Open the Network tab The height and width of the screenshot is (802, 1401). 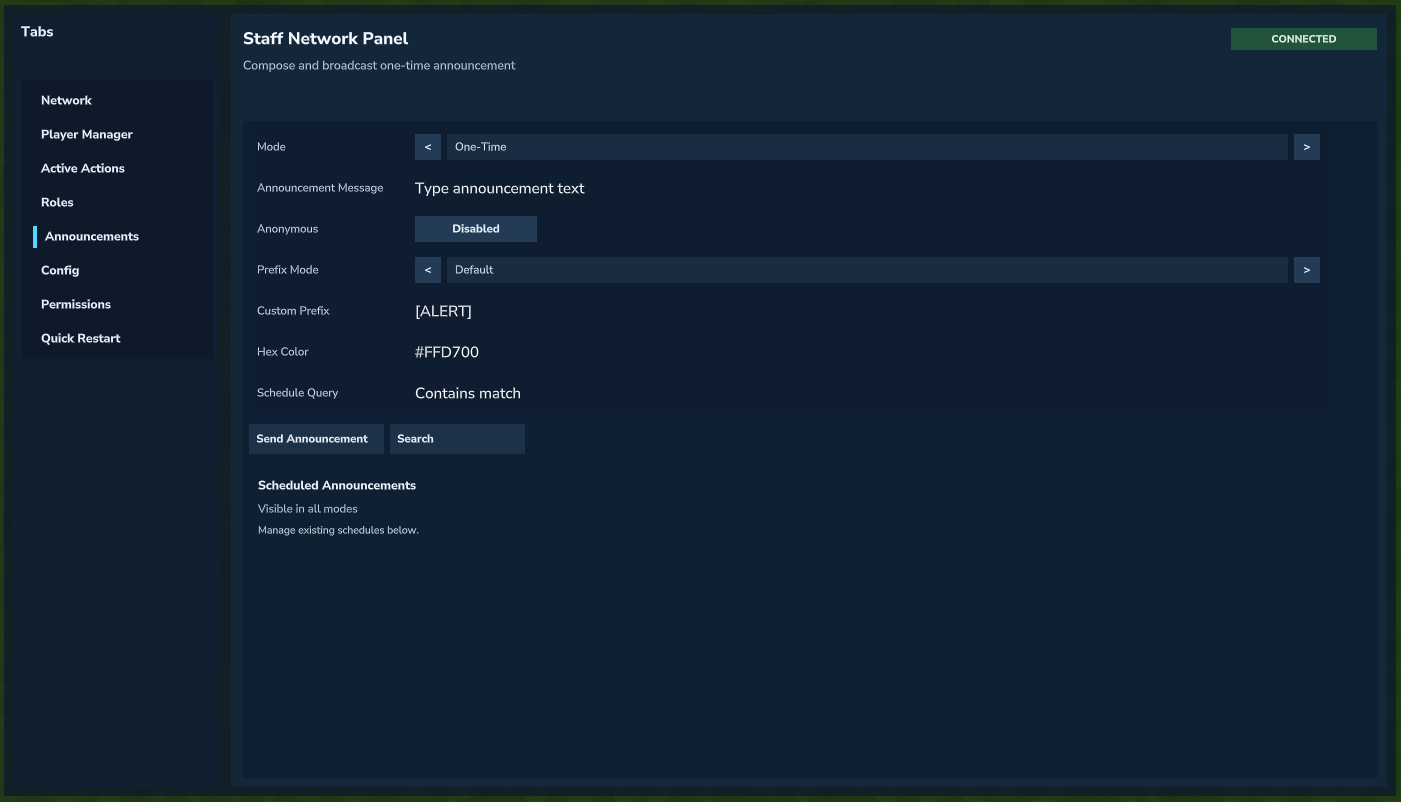(x=66, y=101)
